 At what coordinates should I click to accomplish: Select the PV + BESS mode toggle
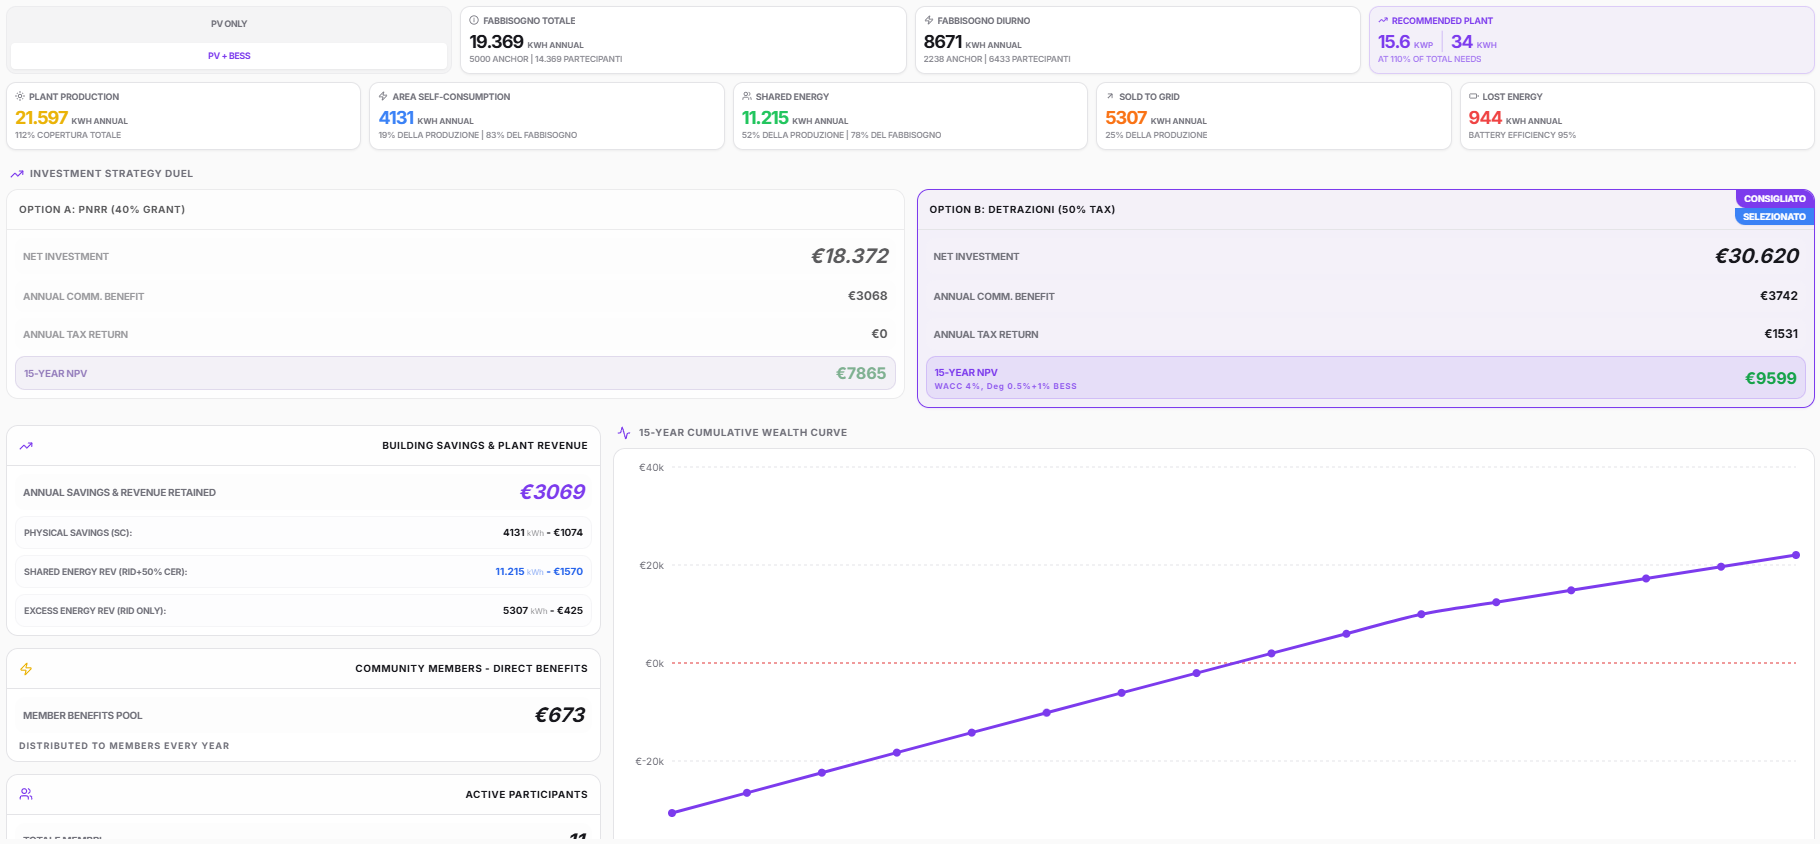pos(229,56)
